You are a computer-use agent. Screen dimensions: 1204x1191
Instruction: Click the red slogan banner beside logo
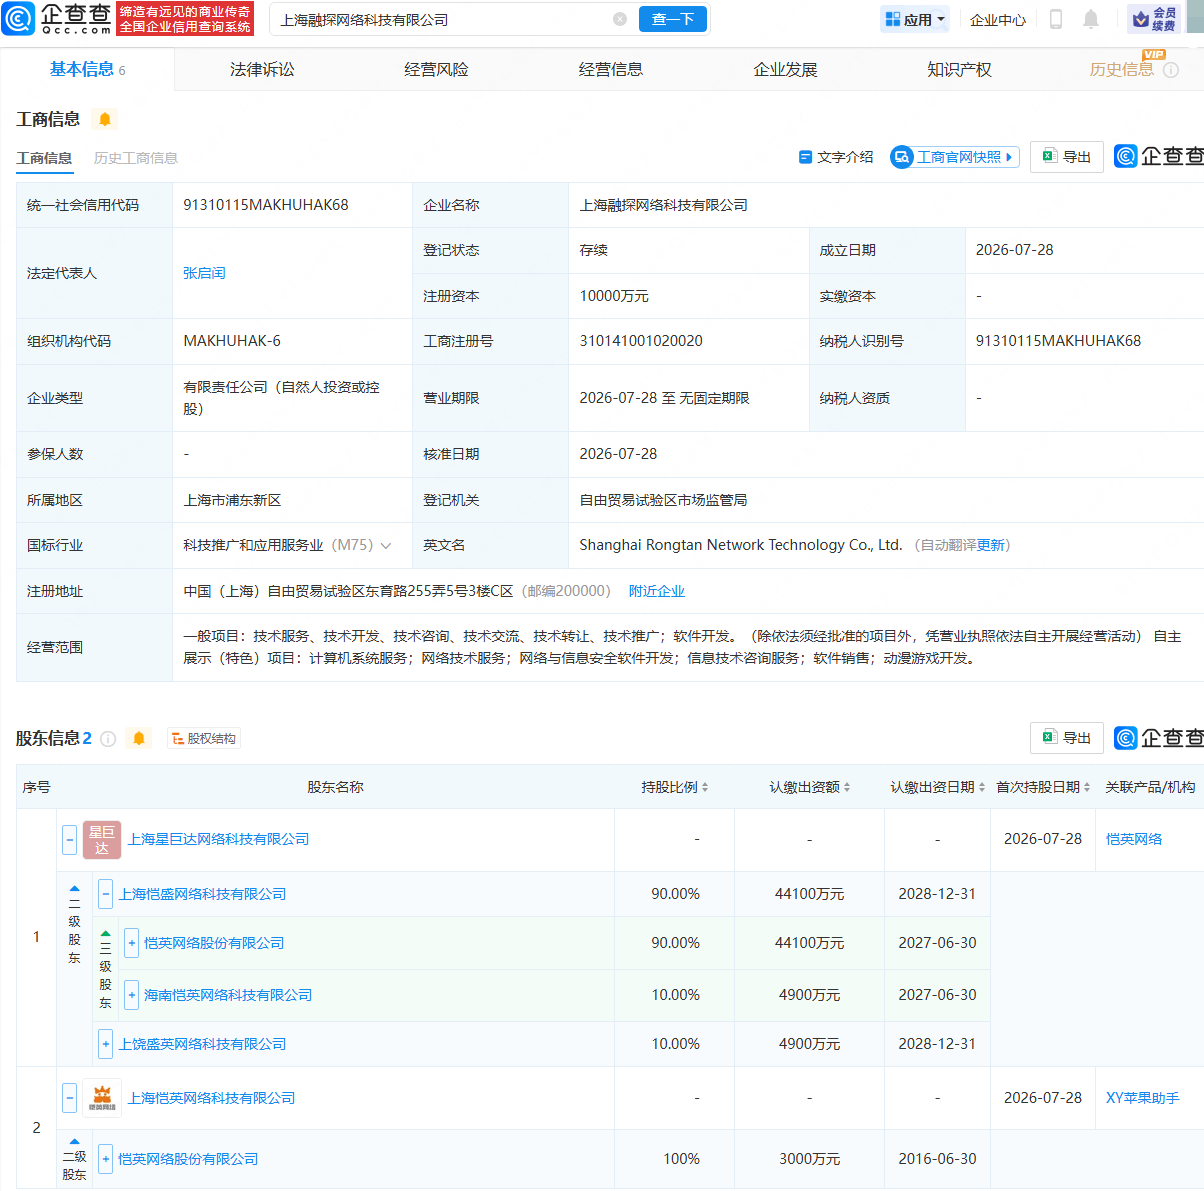[x=185, y=19]
